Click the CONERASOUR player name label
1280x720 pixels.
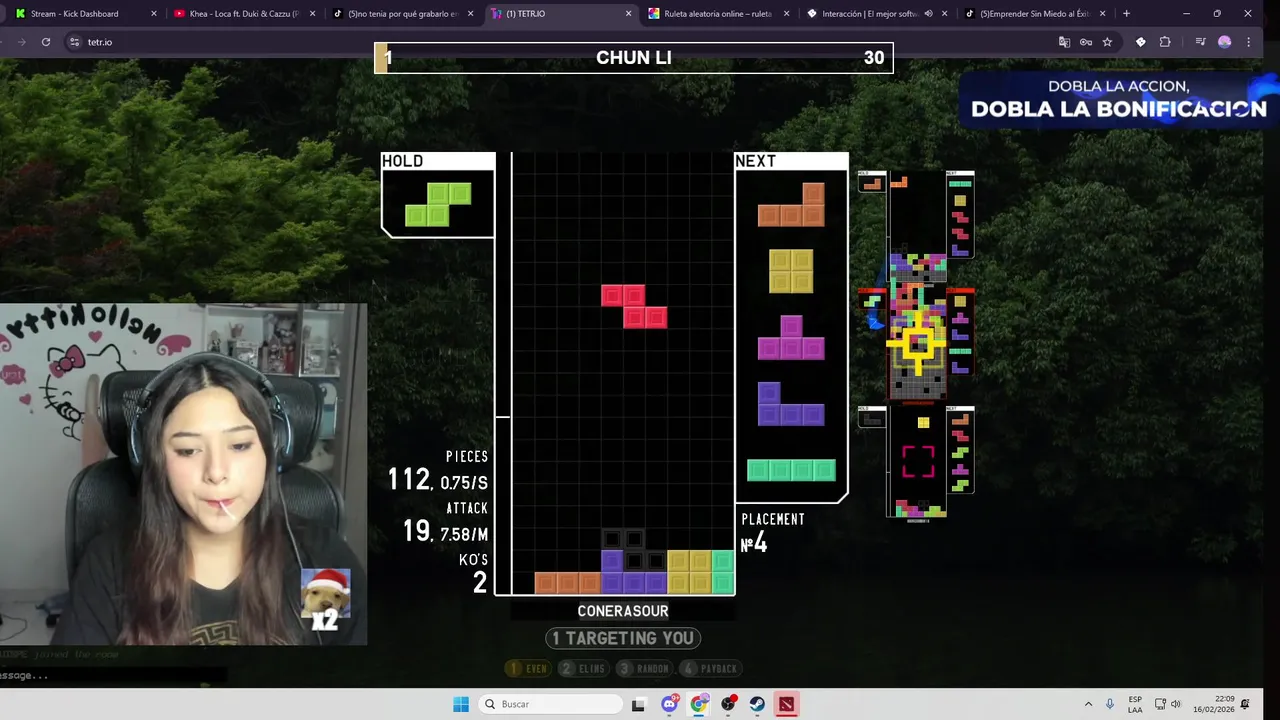coord(623,611)
